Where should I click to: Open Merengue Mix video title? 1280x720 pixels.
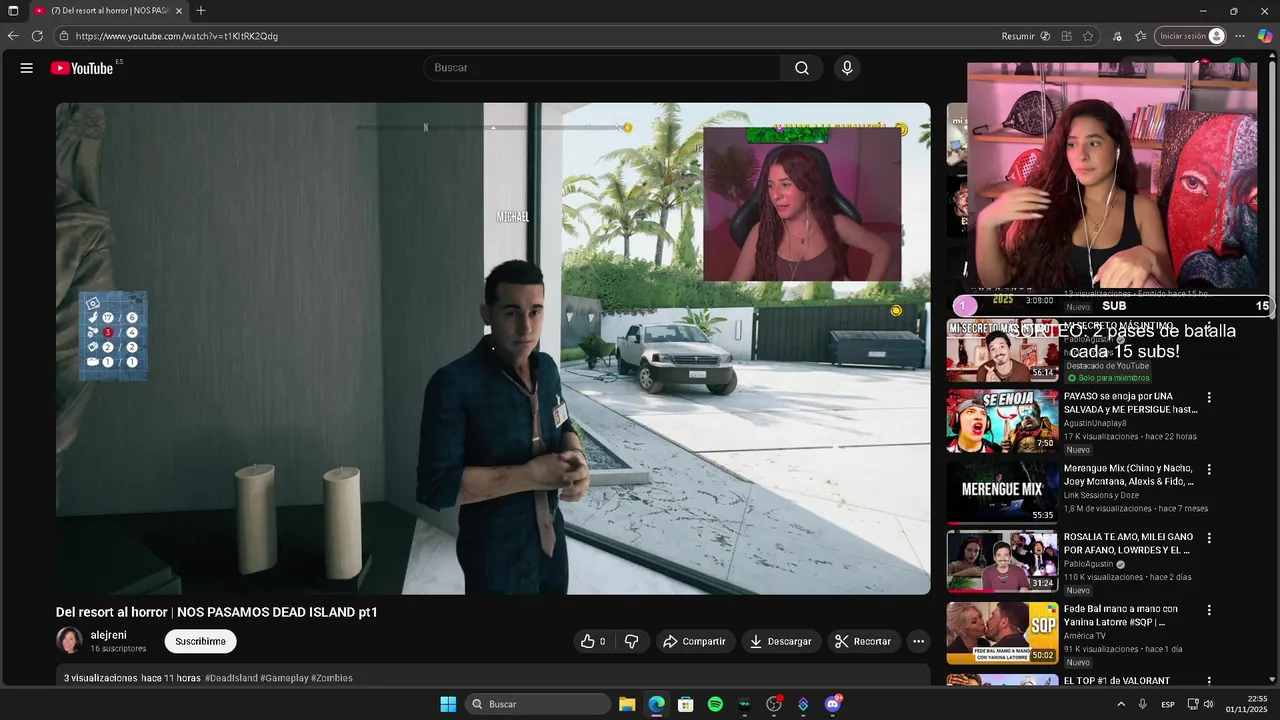click(1128, 475)
